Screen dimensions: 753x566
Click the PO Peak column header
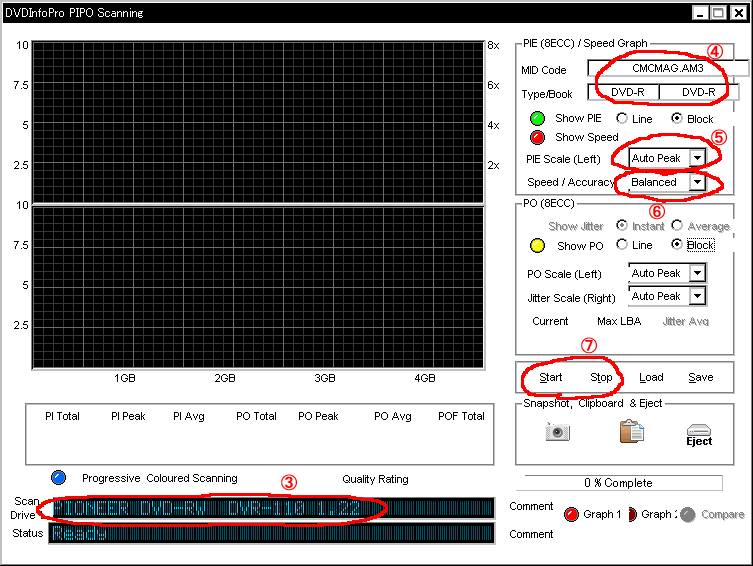(x=318, y=416)
